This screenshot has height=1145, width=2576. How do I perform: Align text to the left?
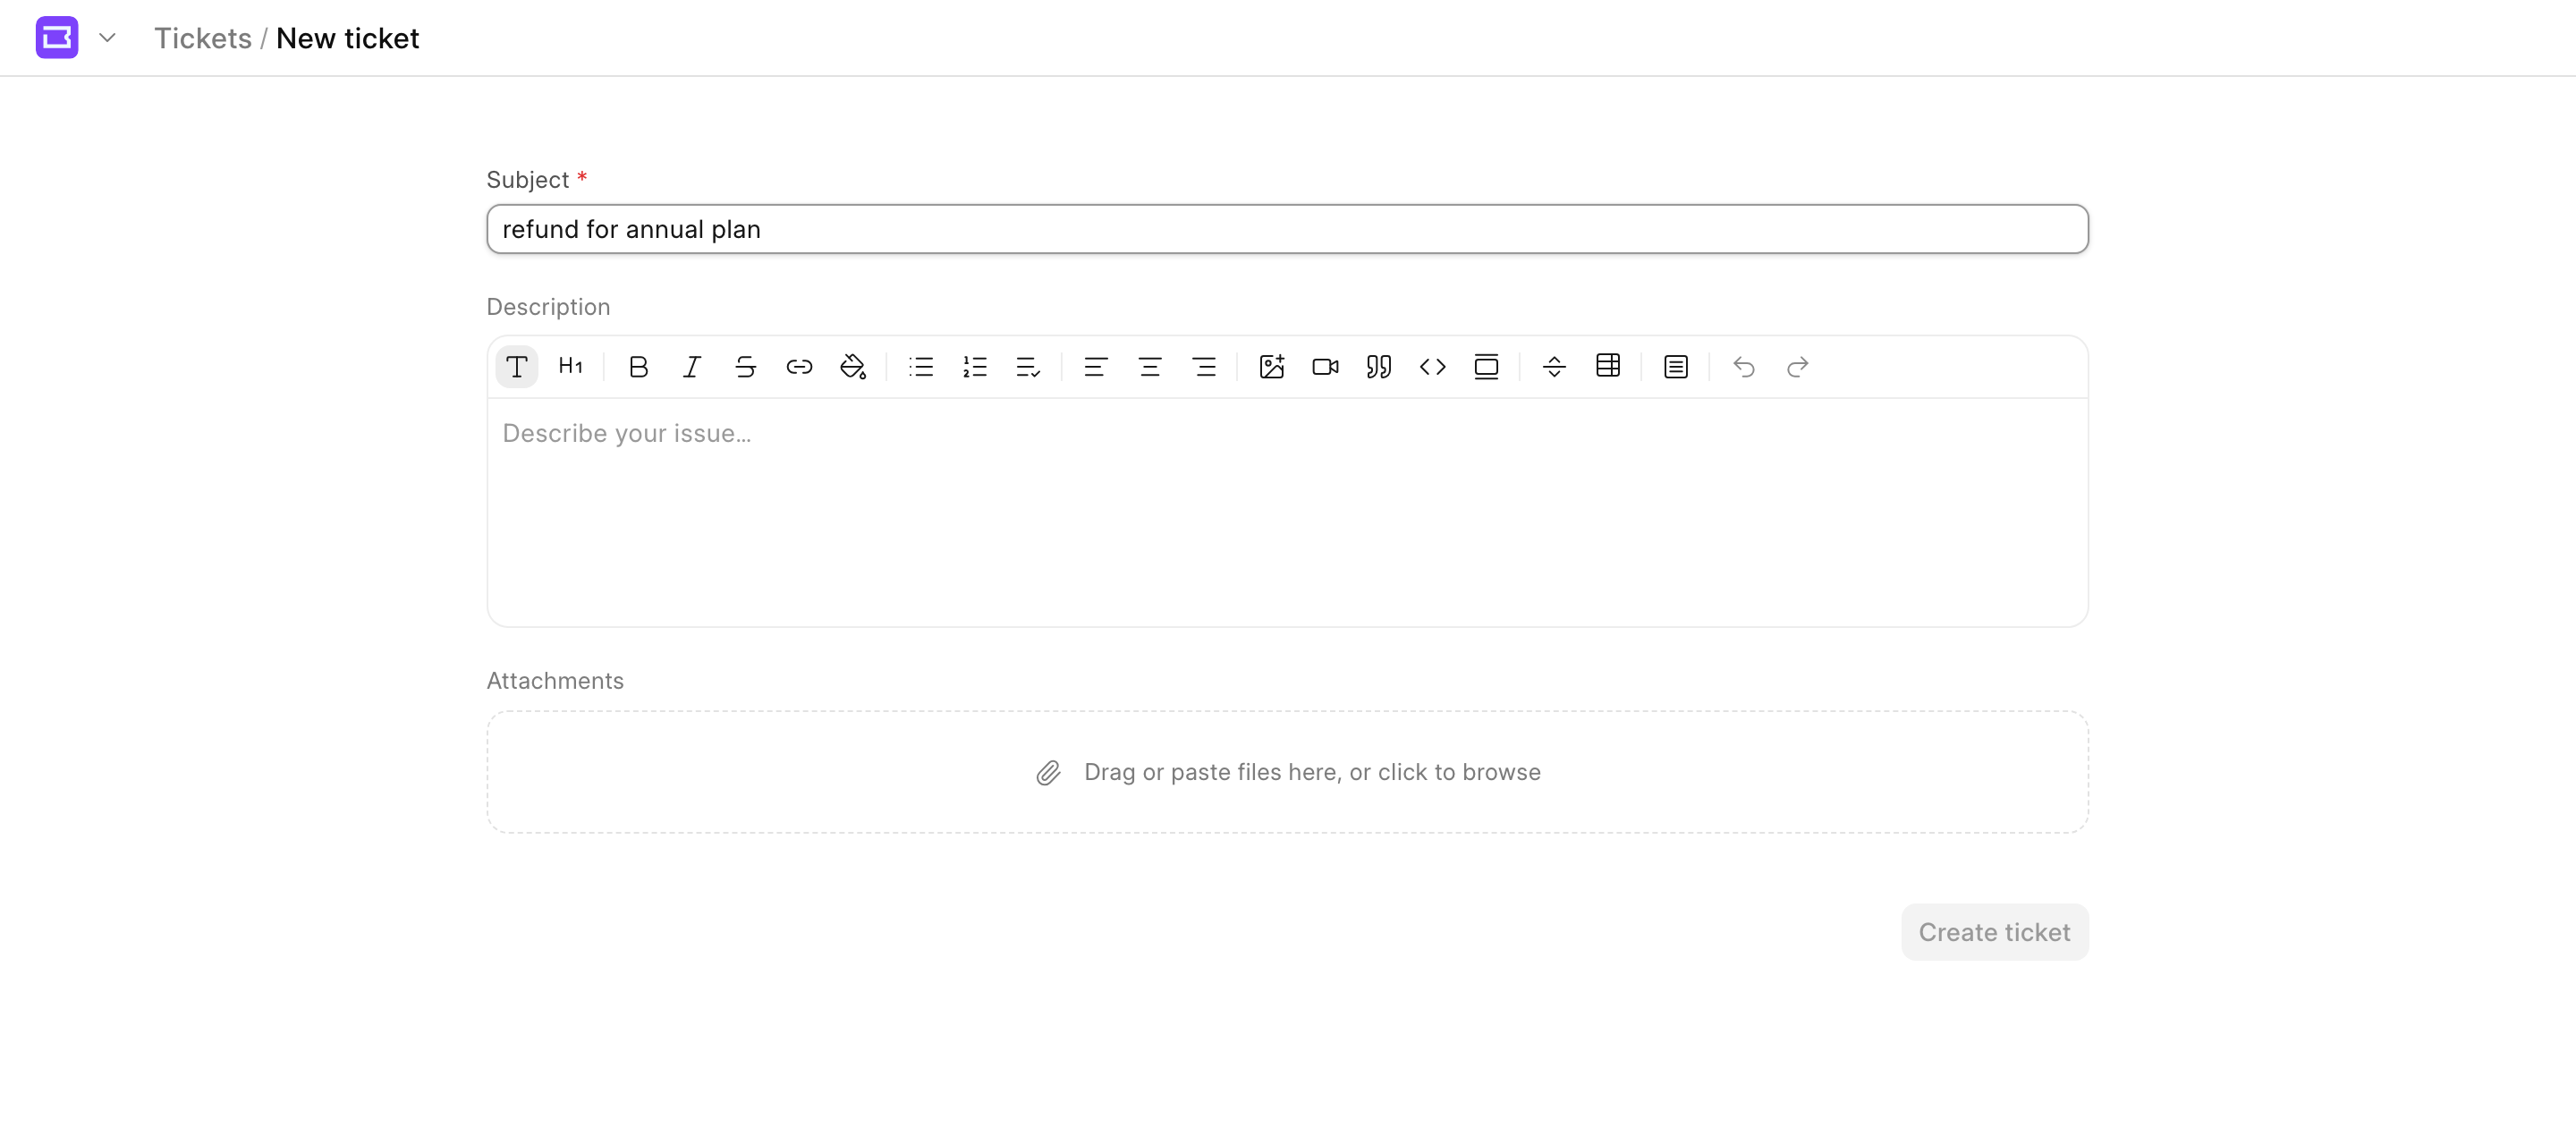pos(1096,367)
